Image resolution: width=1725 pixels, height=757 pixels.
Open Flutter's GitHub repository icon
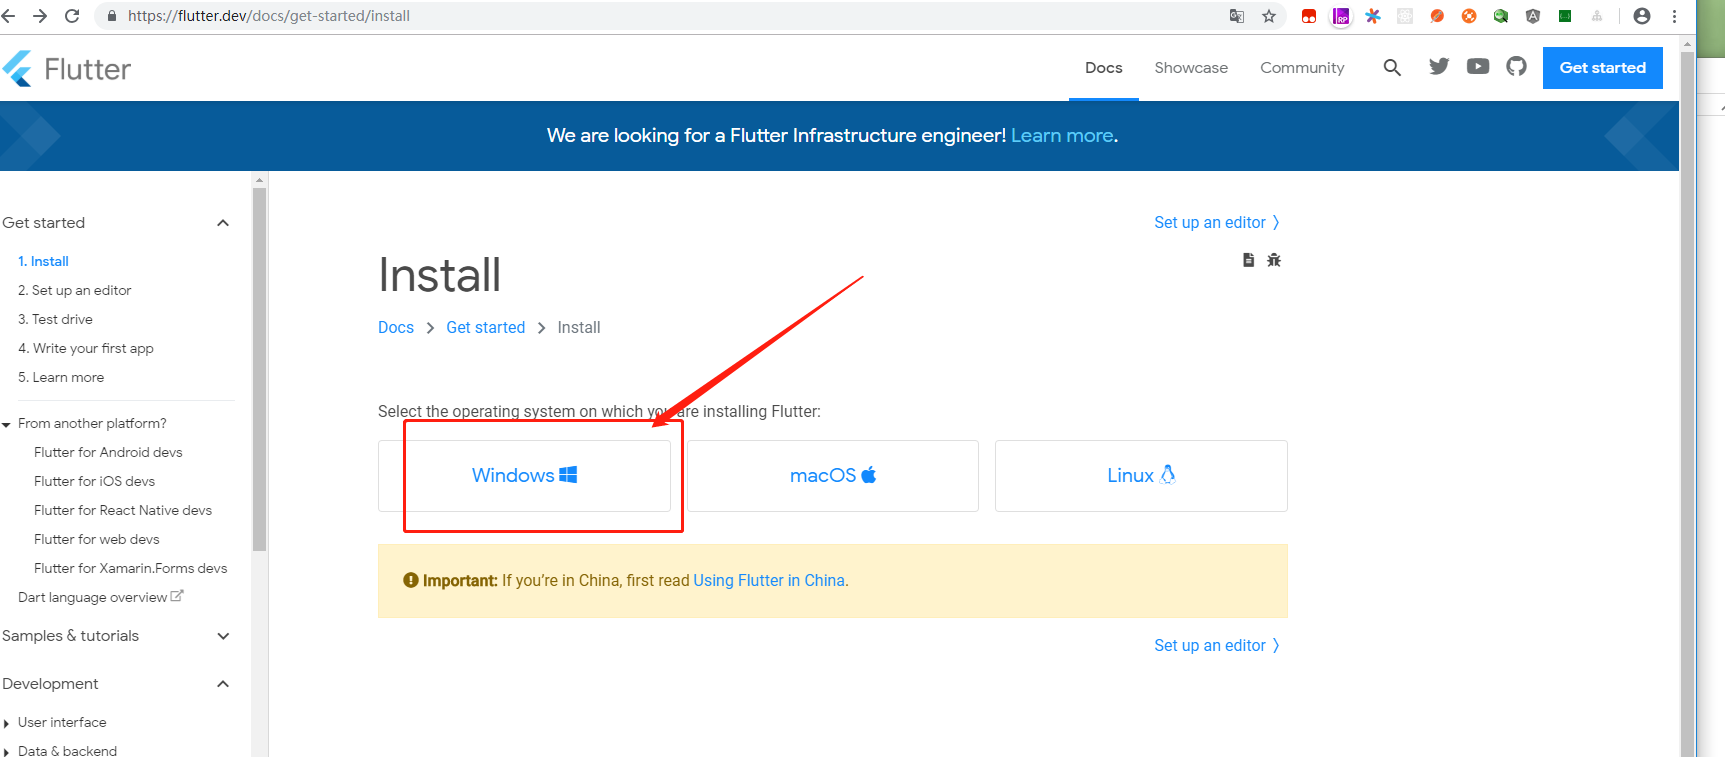[1517, 66]
